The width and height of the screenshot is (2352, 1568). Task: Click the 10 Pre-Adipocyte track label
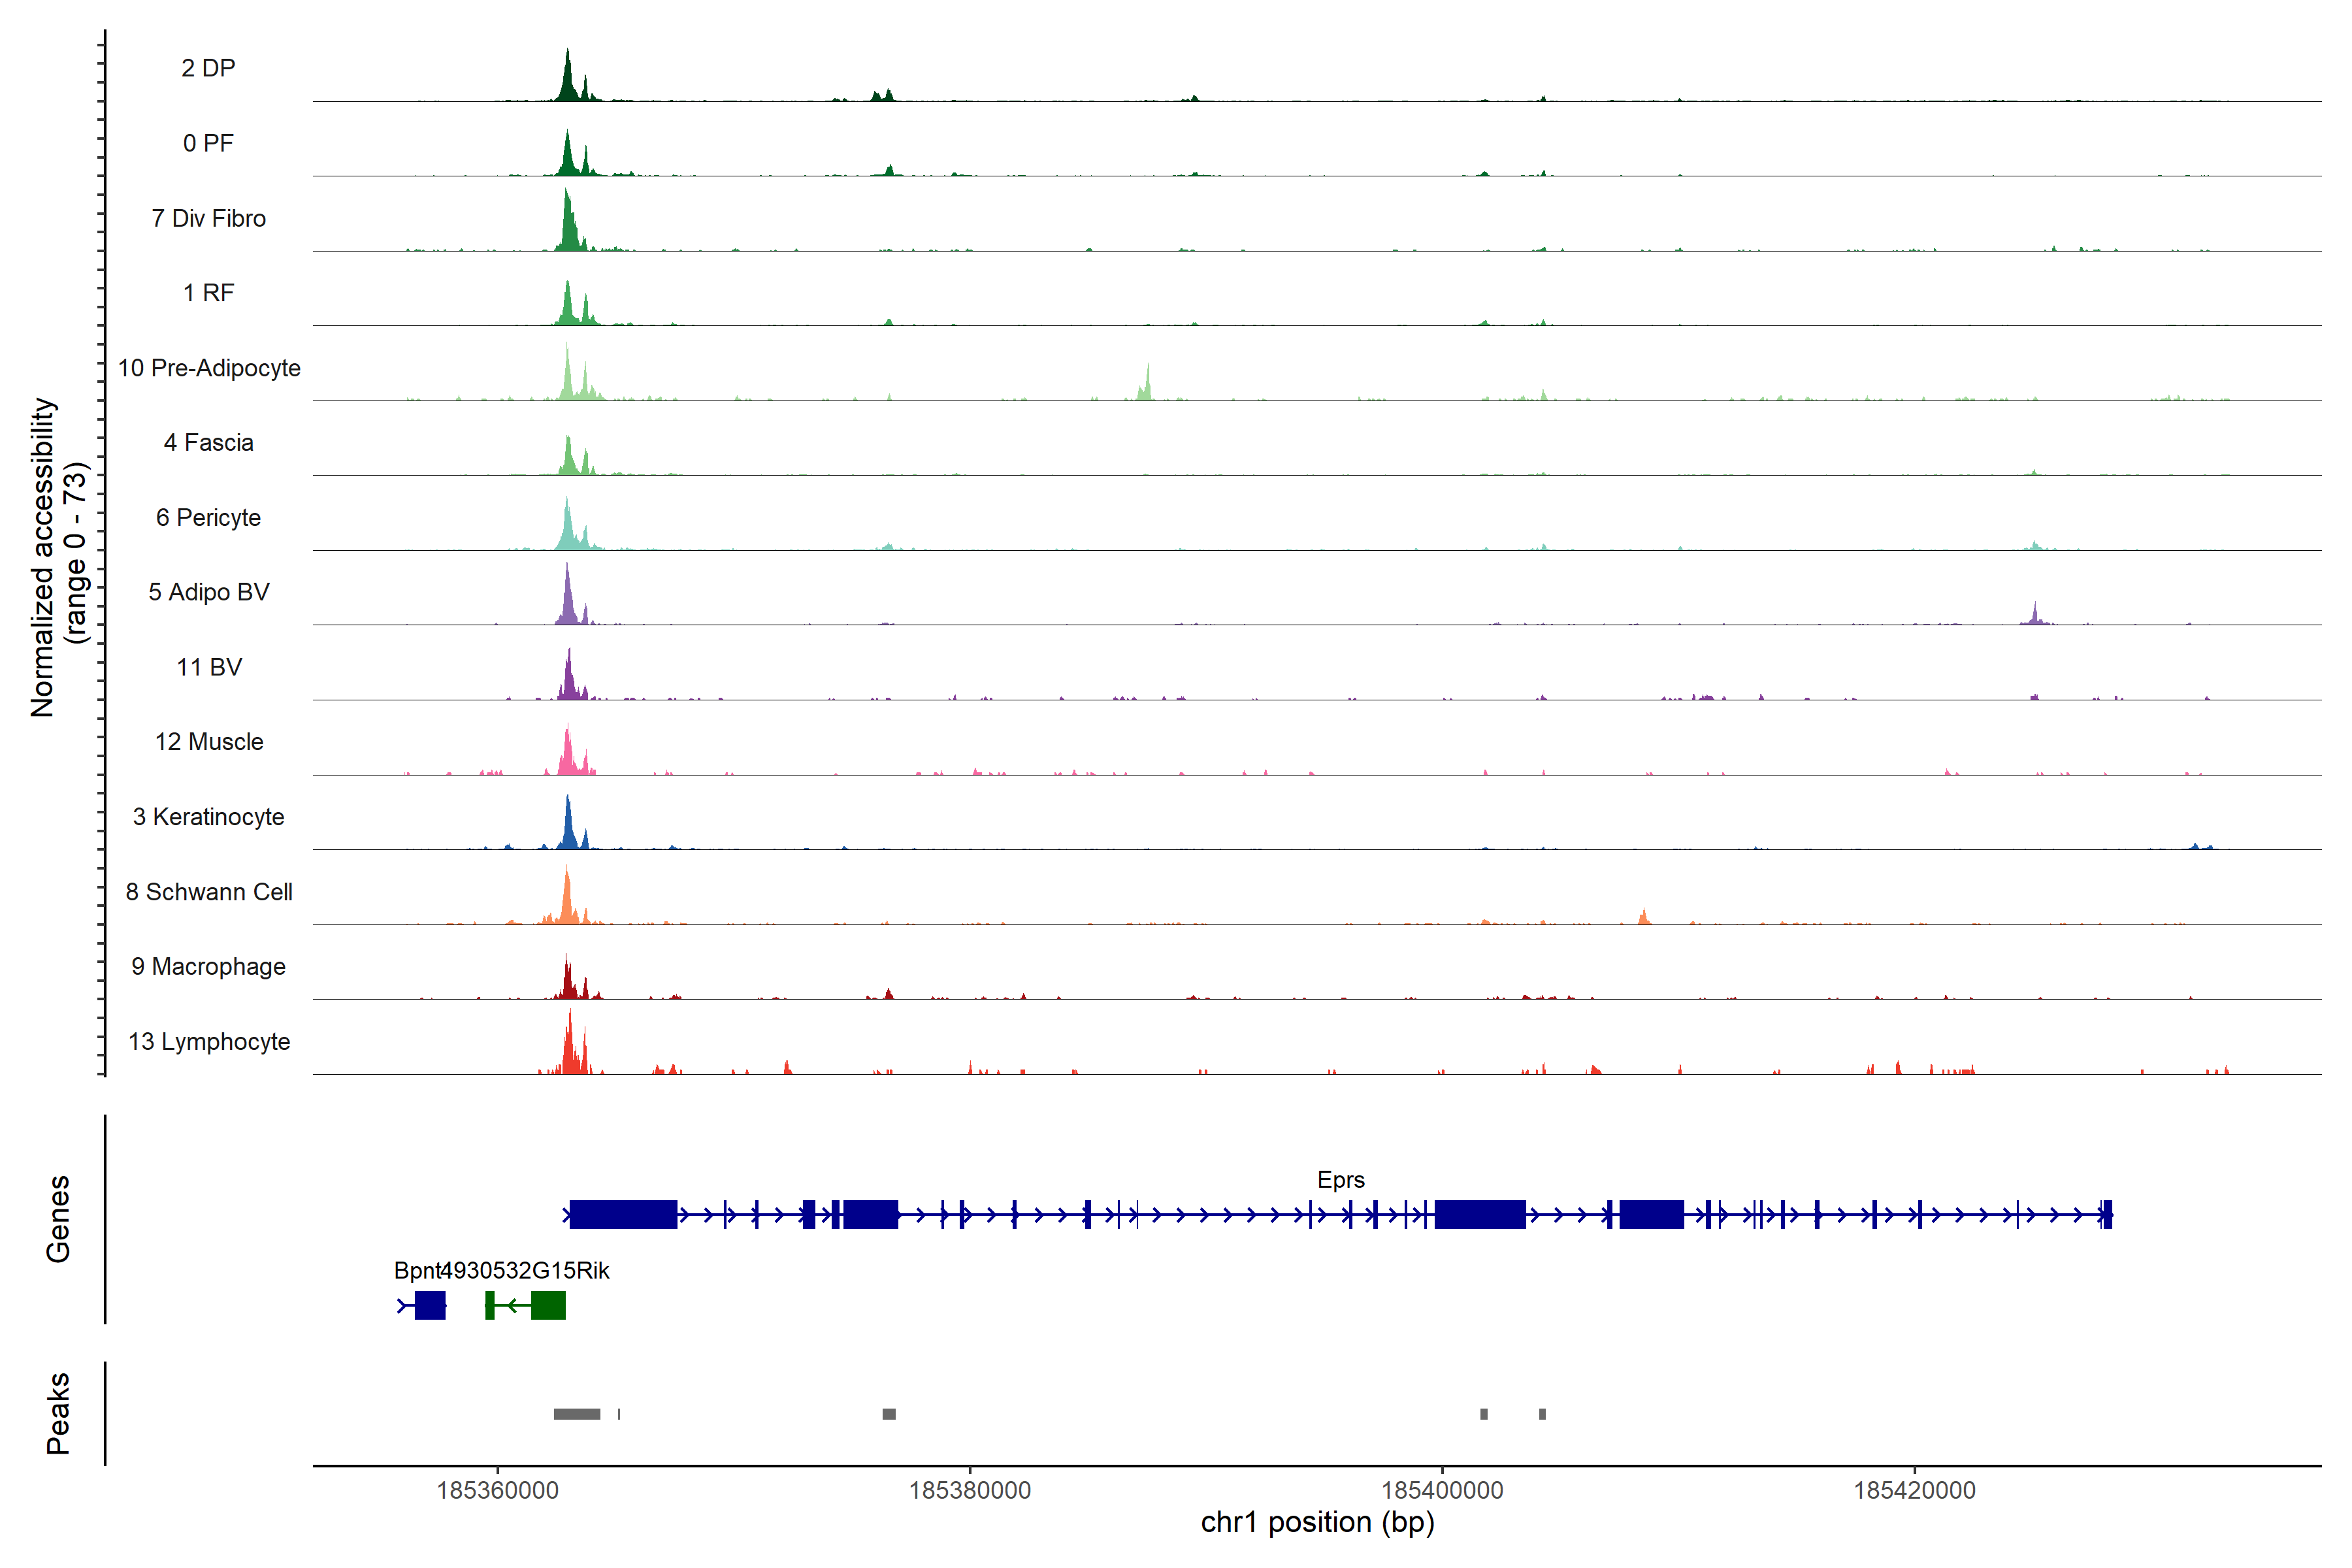tap(209, 368)
